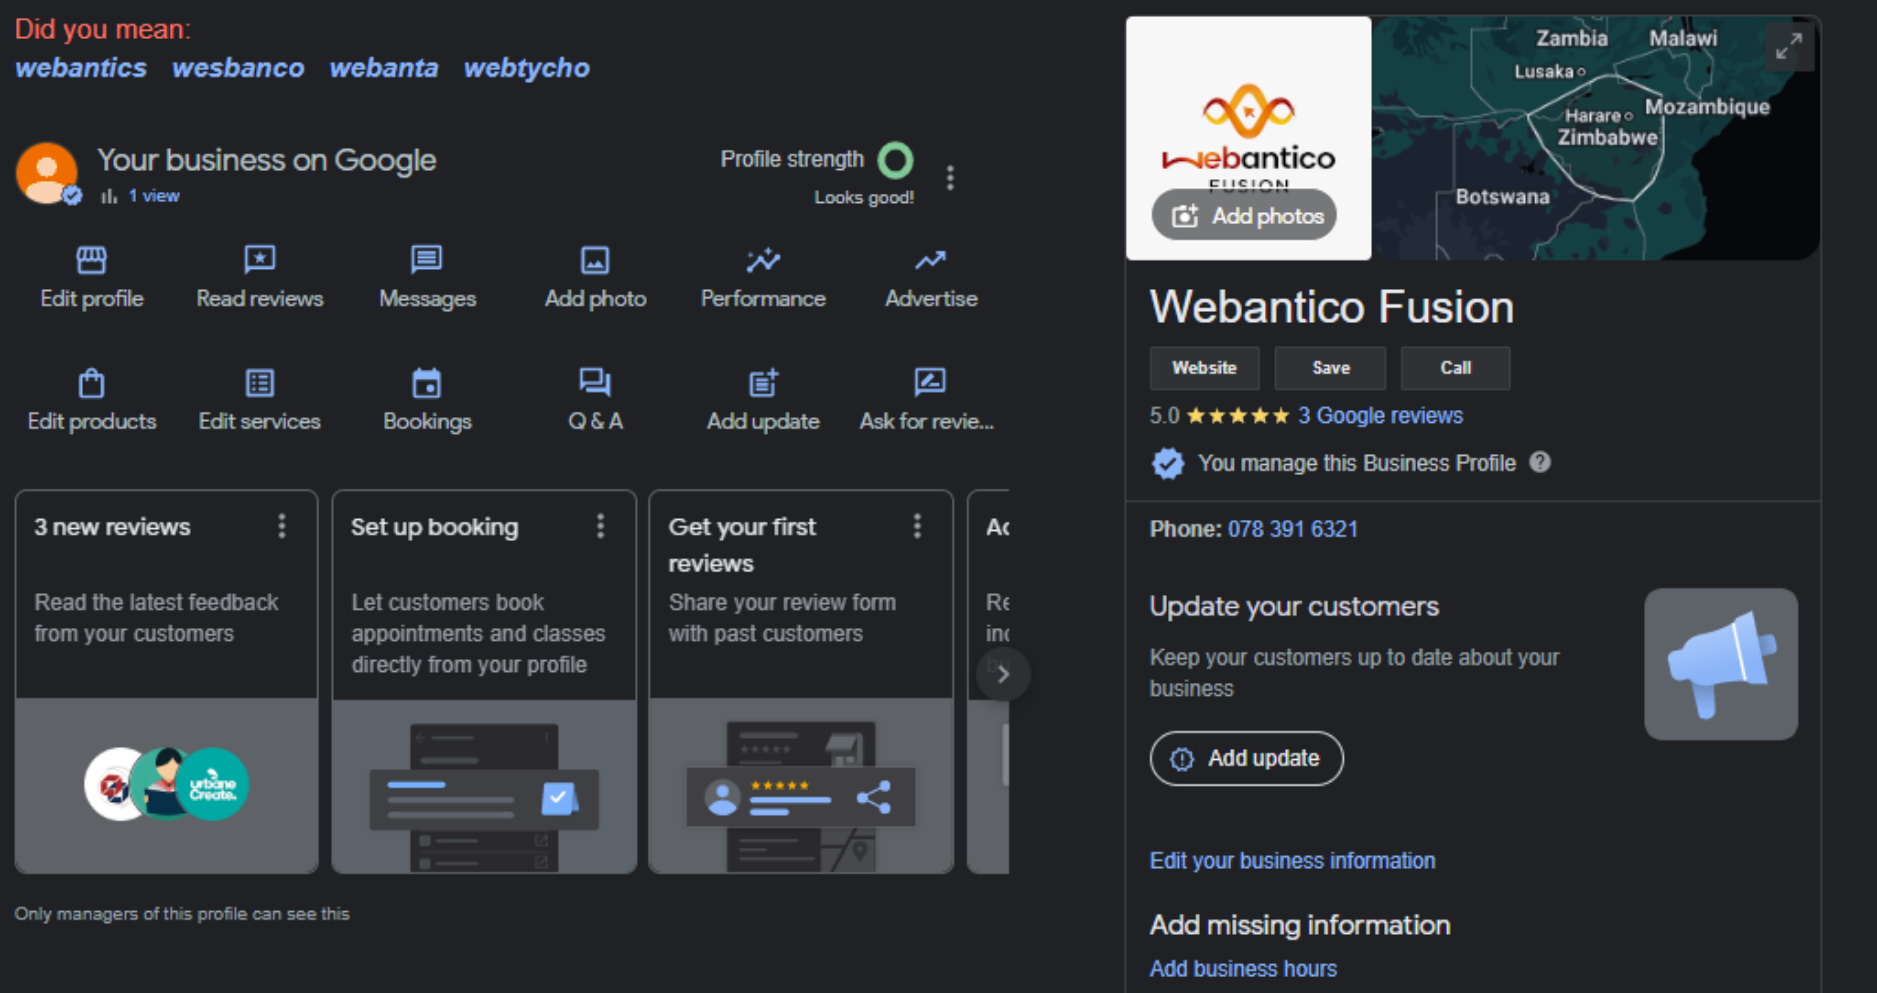
Task: Open Edit products bag icon
Action: pyautogui.click(x=91, y=384)
